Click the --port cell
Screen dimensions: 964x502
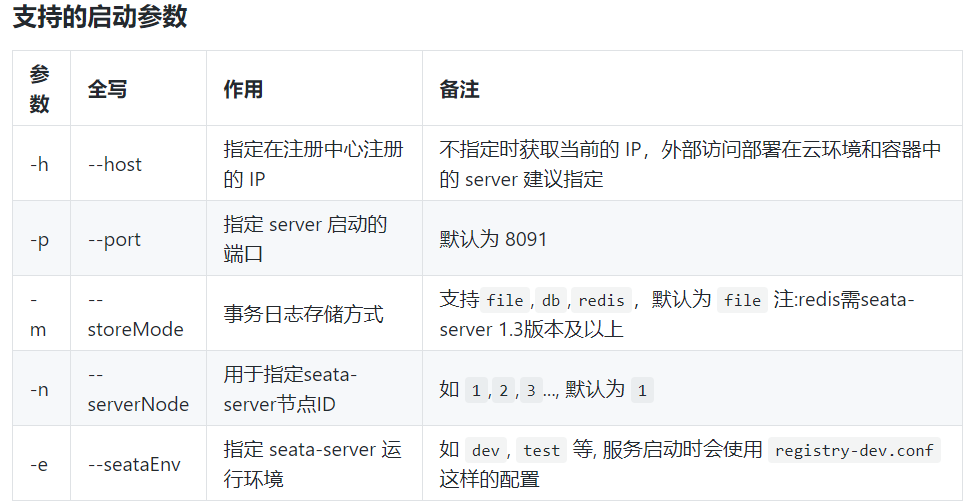pyautogui.click(x=138, y=238)
